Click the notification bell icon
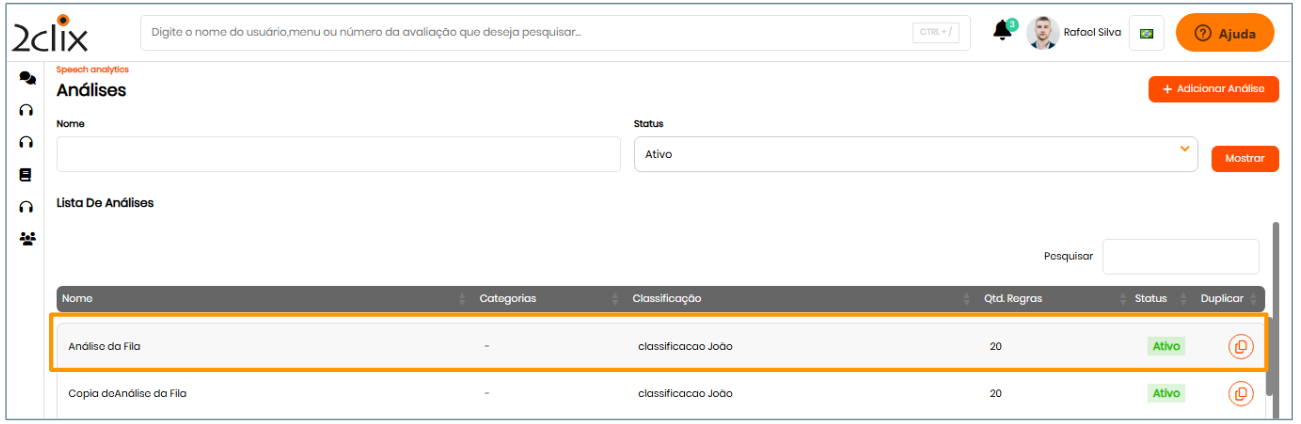 coord(1002,32)
